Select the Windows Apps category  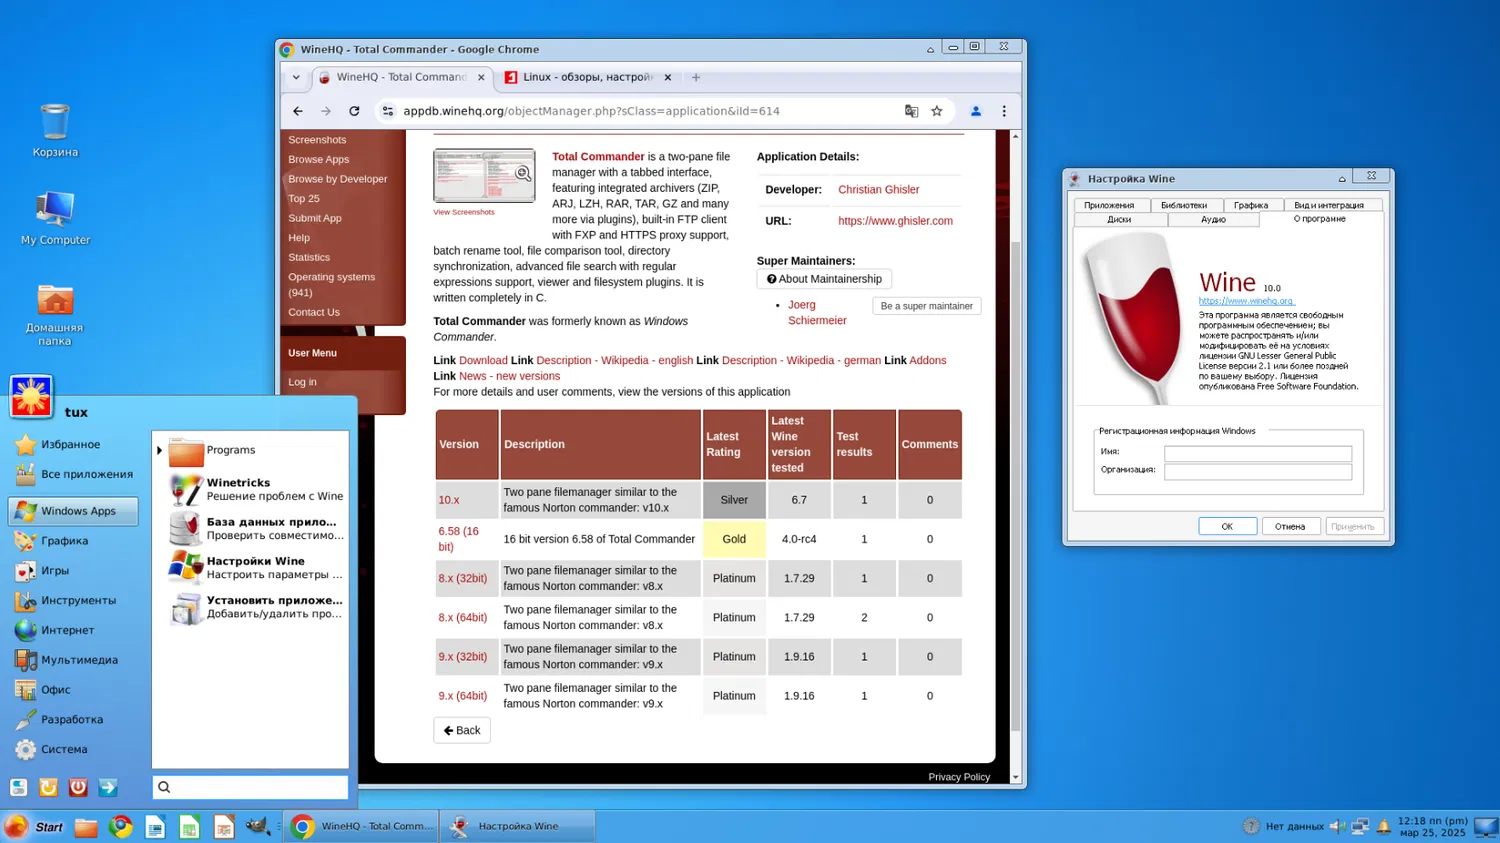(x=73, y=511)
